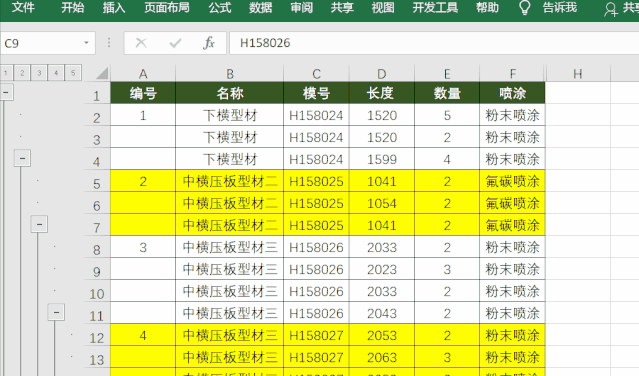Collapse outline group at row 11
Image resolution: width=639 pixels, height=376 pixels.
(56, 312)
